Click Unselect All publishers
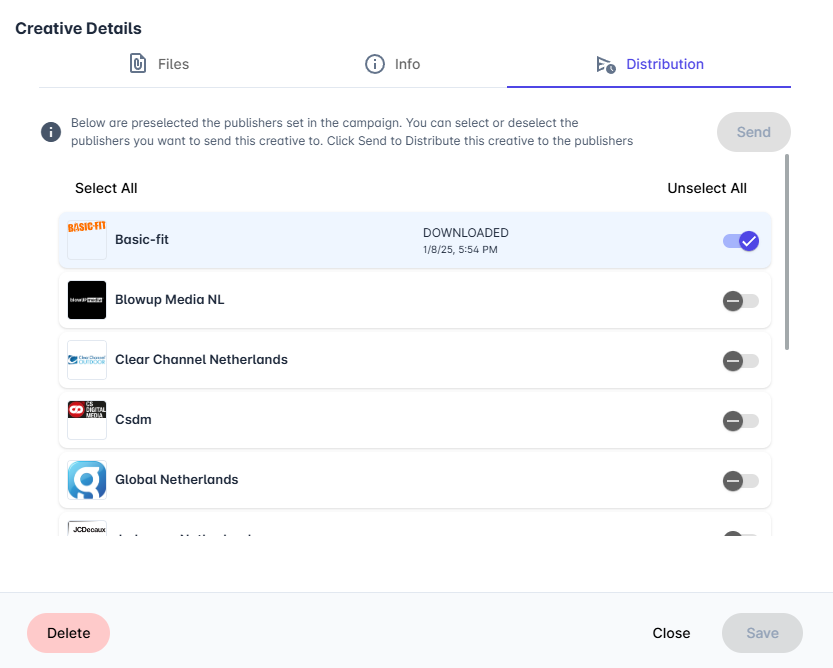 (707, 188)
